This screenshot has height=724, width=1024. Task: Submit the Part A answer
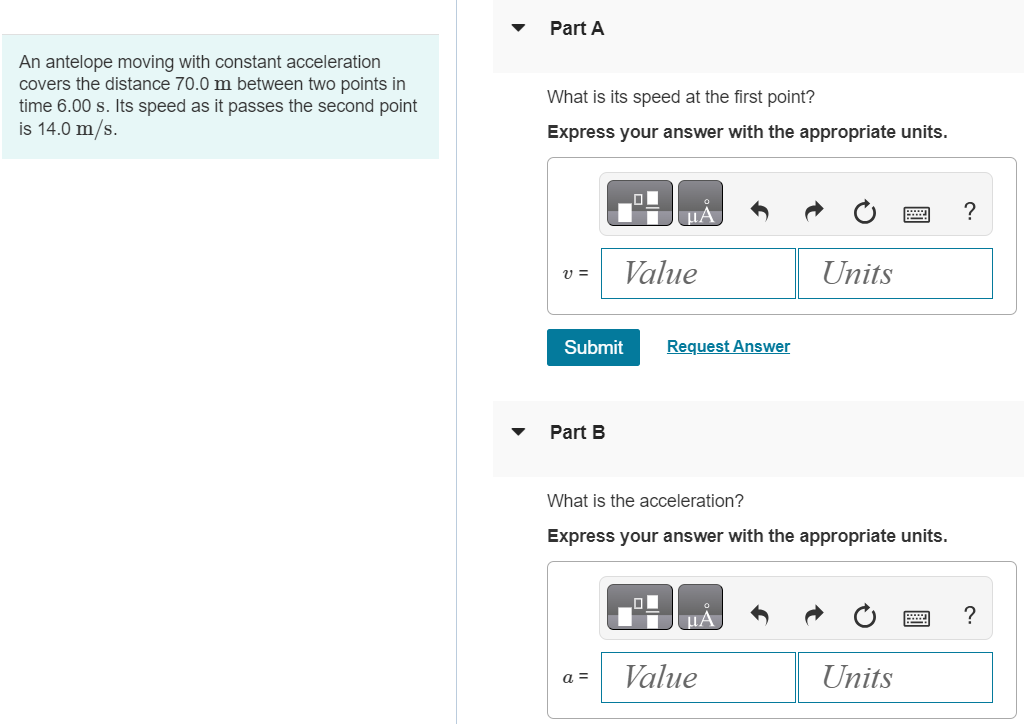593,347
